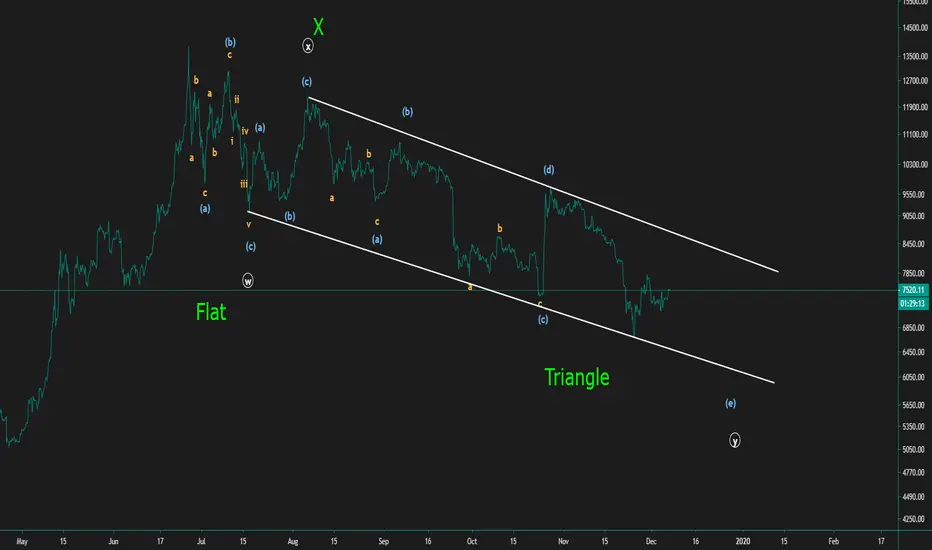Click the 9550.00 price axis label
The width and height of the screenshot is (932, 550).
point(915,194)
